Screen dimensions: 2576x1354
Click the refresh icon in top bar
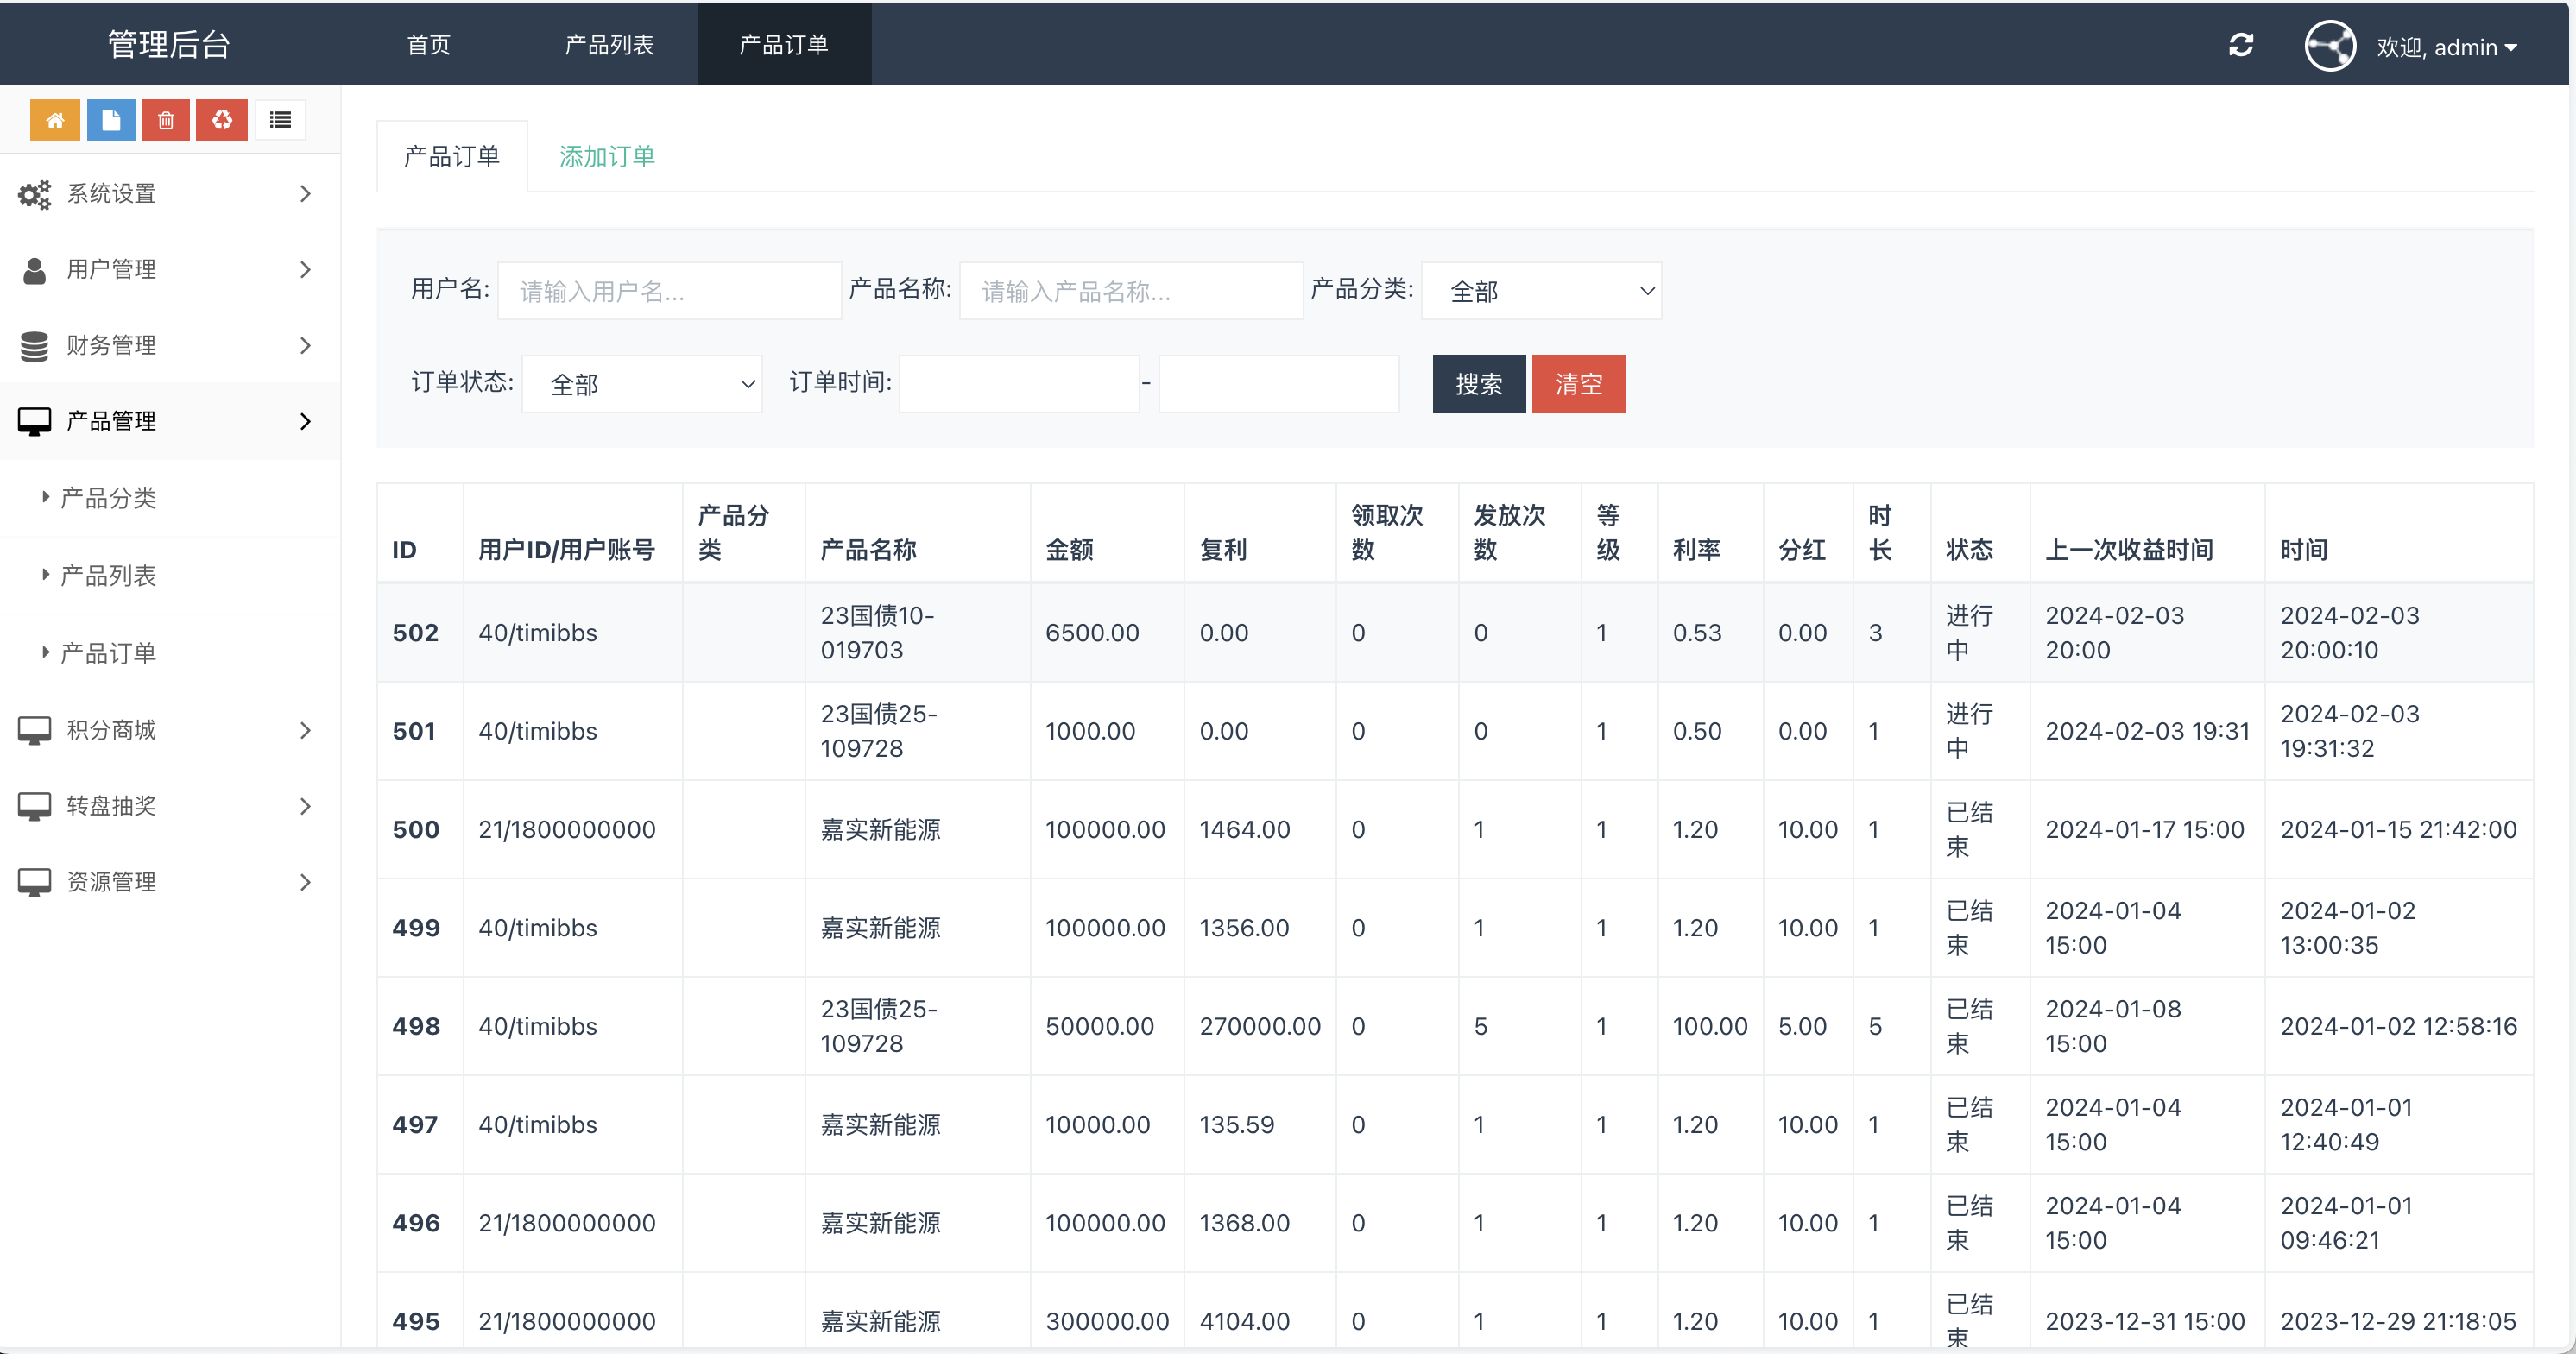[2241, 45]
